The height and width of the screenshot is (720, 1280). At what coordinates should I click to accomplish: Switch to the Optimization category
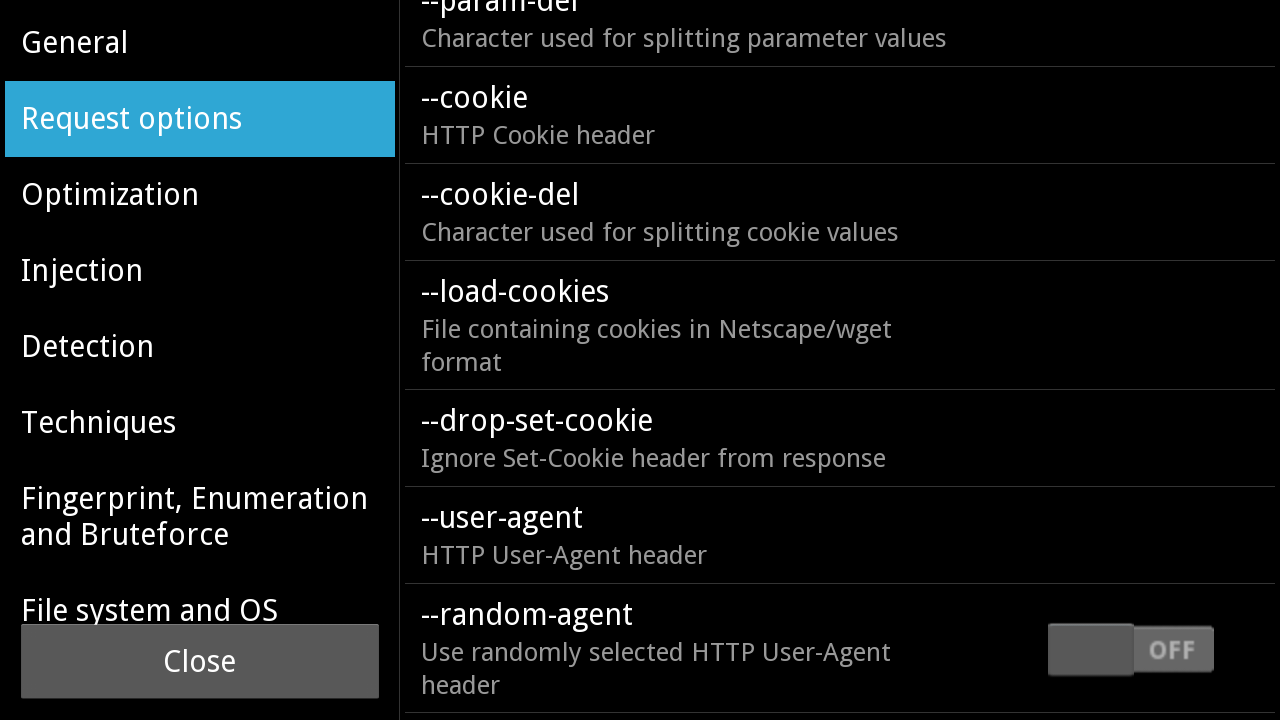110,194
